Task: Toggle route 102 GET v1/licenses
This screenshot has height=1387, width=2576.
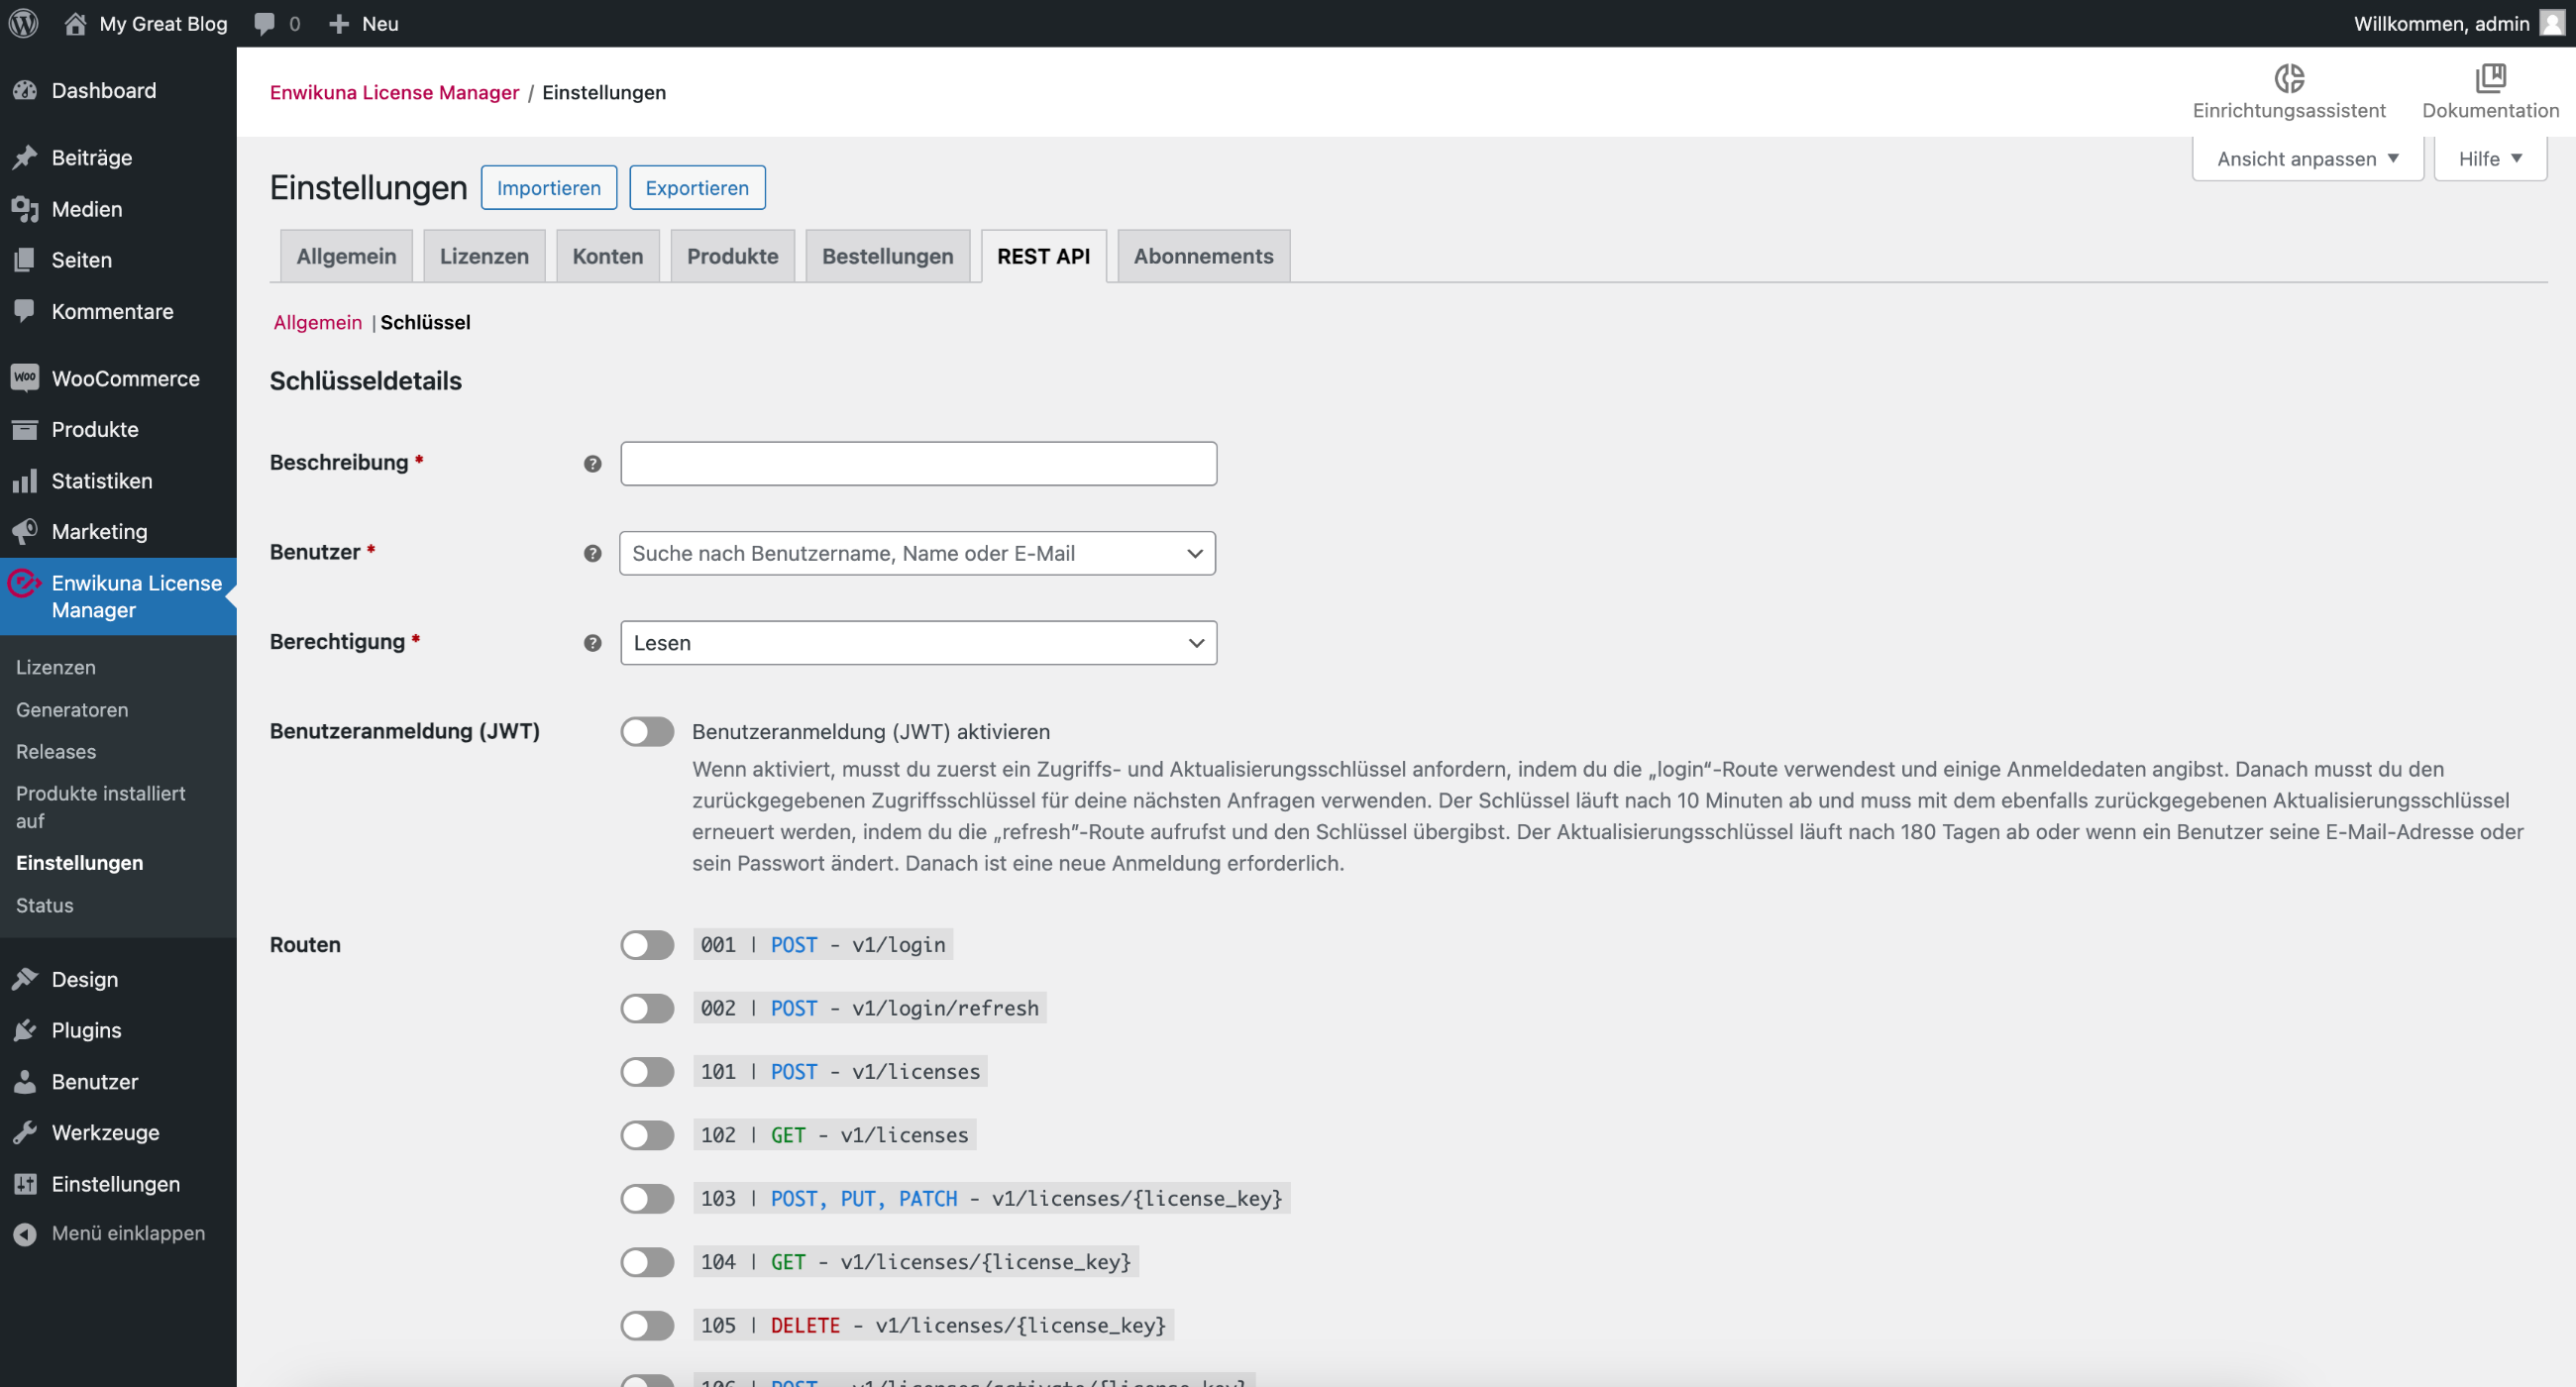Action: (x=647, y=1135)
